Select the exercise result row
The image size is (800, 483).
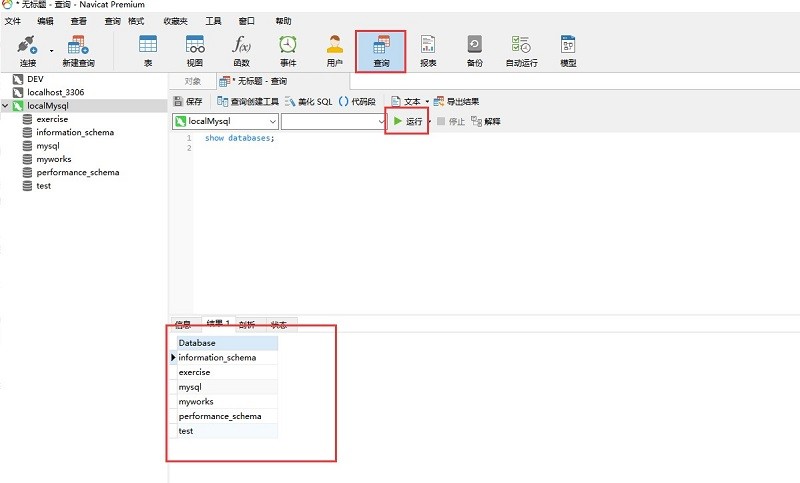[x=227, y=372]
